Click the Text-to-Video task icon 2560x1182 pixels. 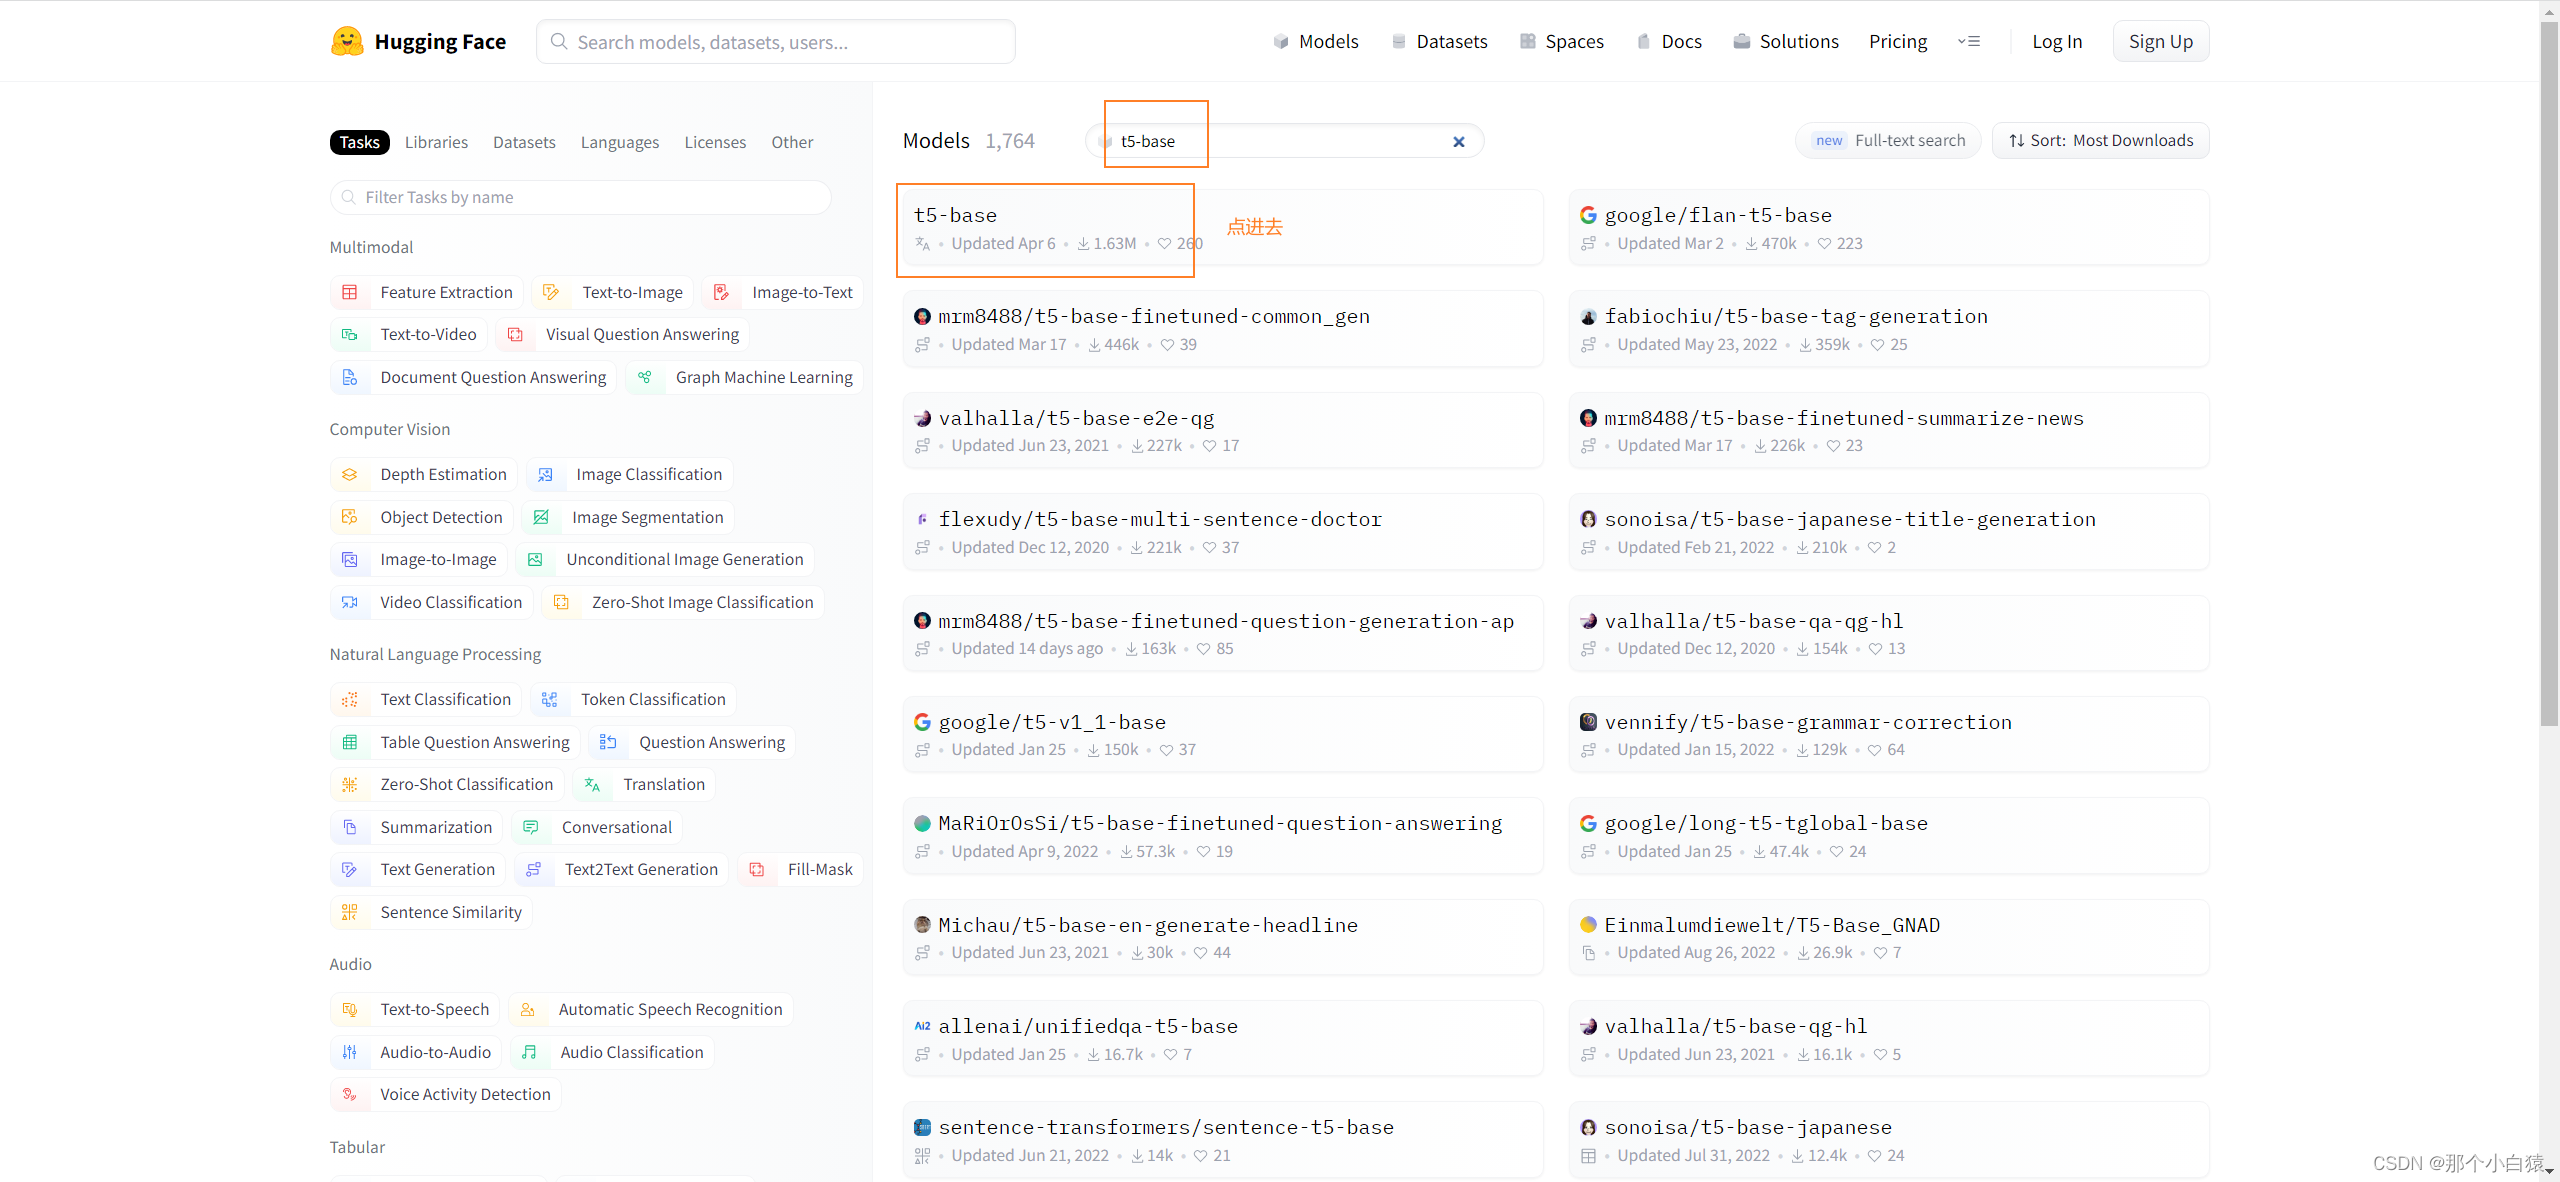(x=350, y=335)
